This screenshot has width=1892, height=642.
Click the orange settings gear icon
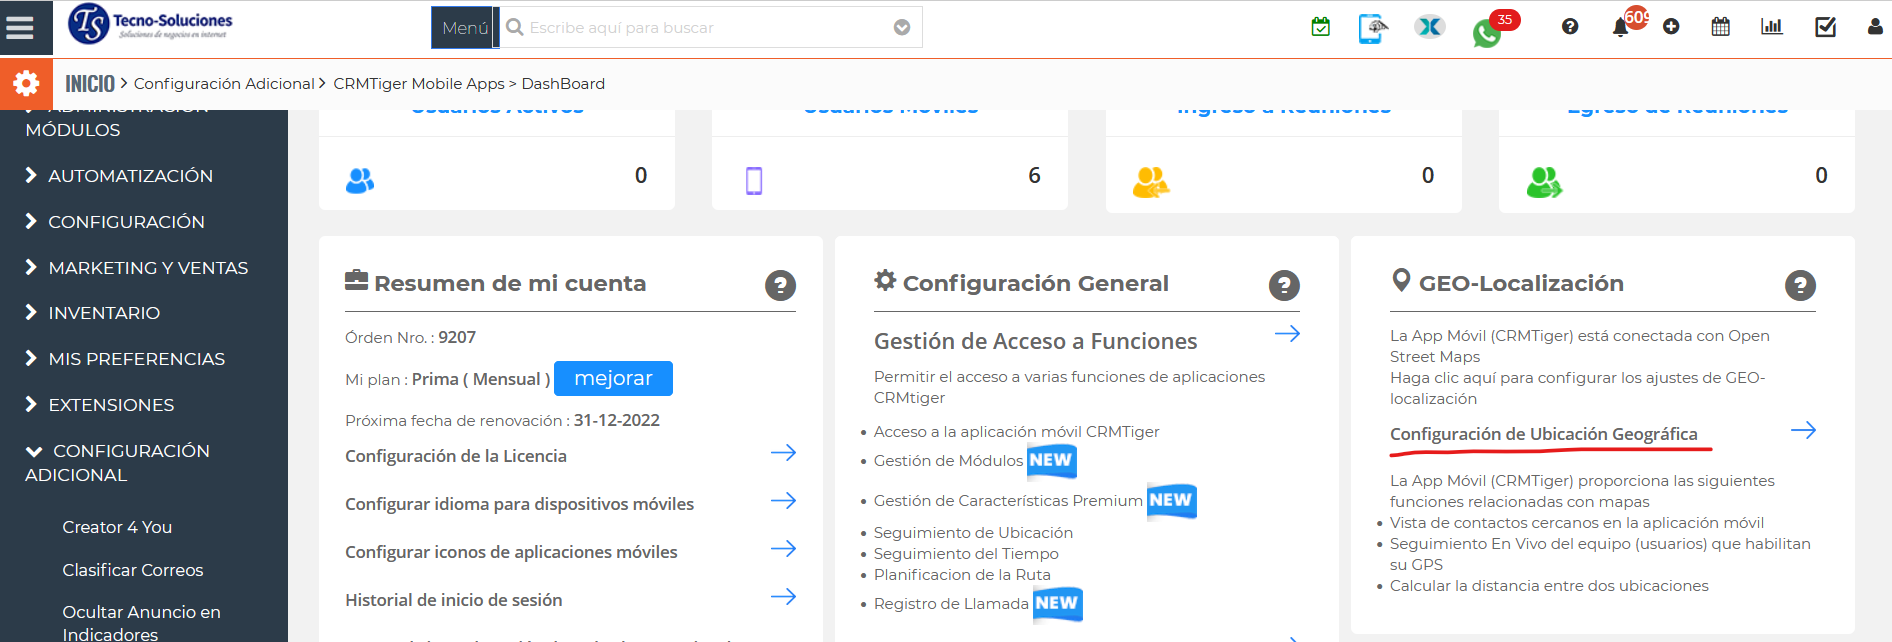point(26,83)
